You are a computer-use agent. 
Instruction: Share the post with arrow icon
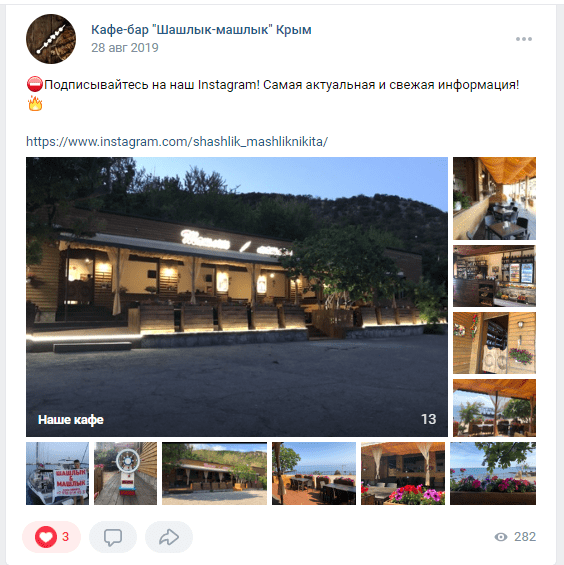[x=169, y=537]
